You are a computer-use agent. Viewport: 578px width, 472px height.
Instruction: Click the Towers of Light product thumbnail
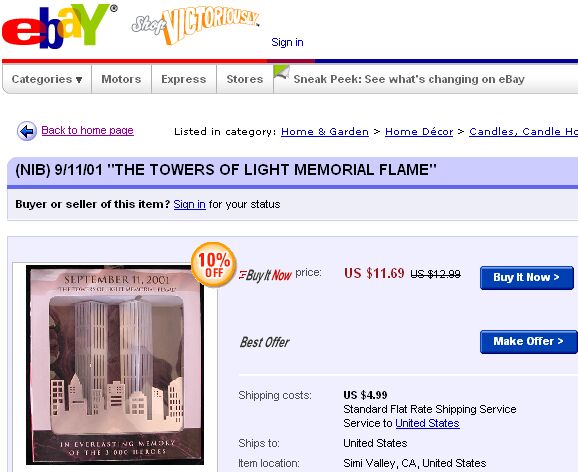point(115,365)
